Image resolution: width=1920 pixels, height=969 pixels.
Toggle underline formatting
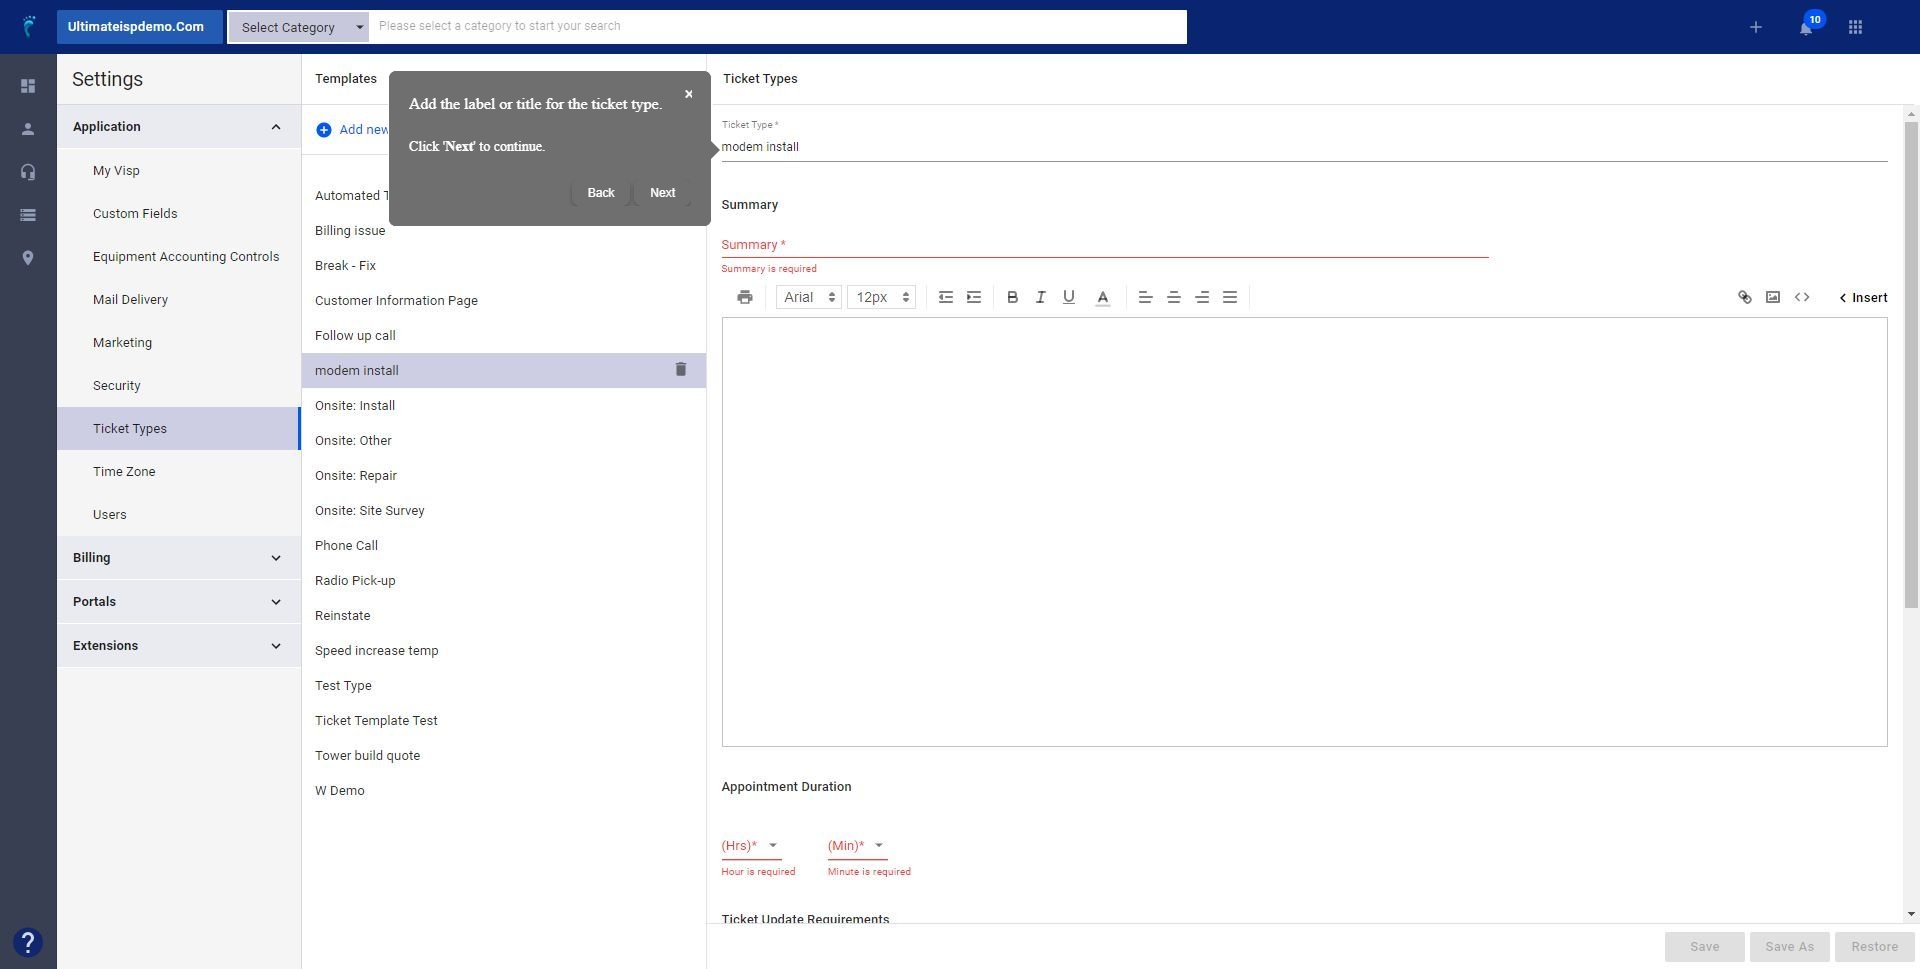(1069, 297)
